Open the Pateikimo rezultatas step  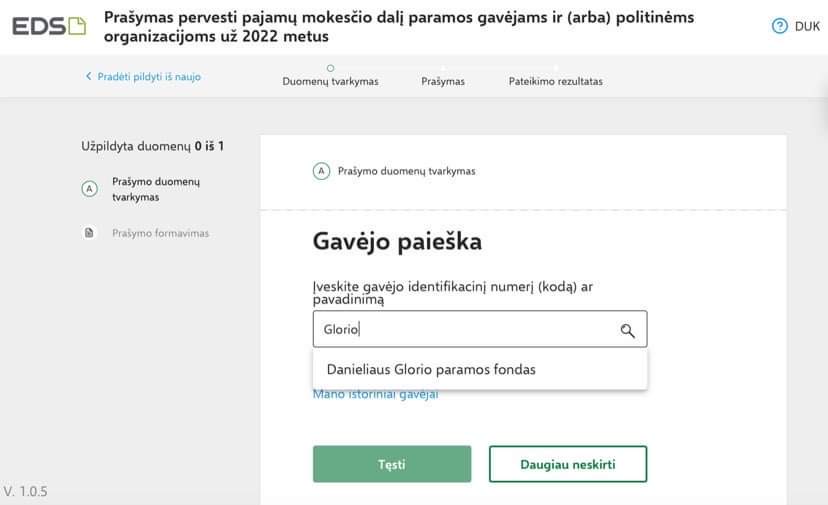pyautogui.click(x=555, y=81)
